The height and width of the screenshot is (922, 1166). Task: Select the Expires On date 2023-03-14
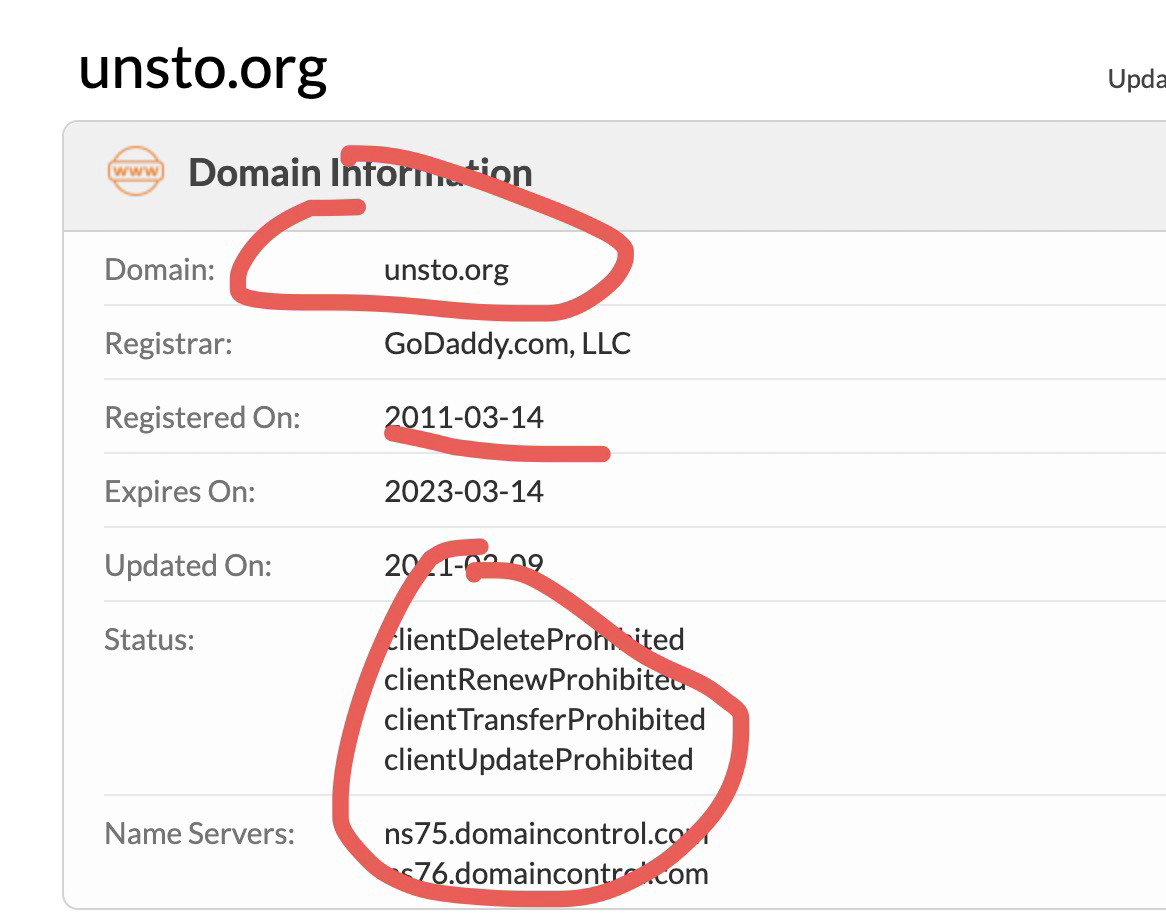click(x=464, y=491)
